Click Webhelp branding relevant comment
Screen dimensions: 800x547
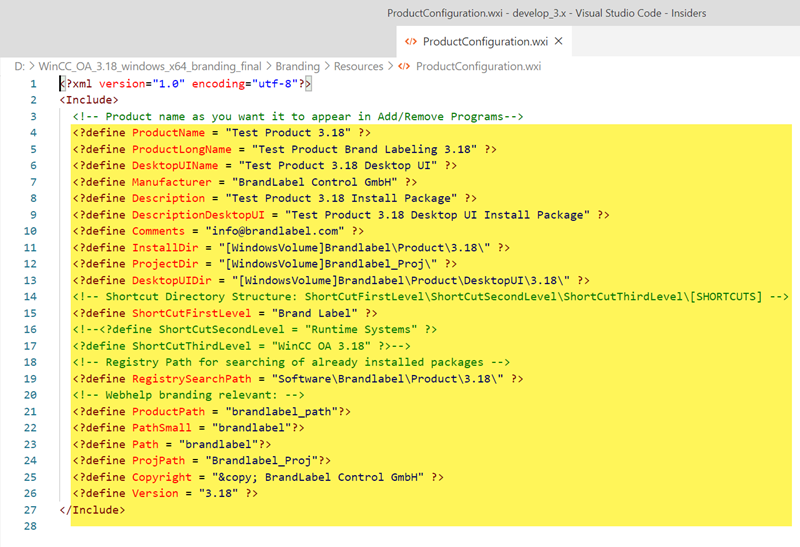[188, 395]
